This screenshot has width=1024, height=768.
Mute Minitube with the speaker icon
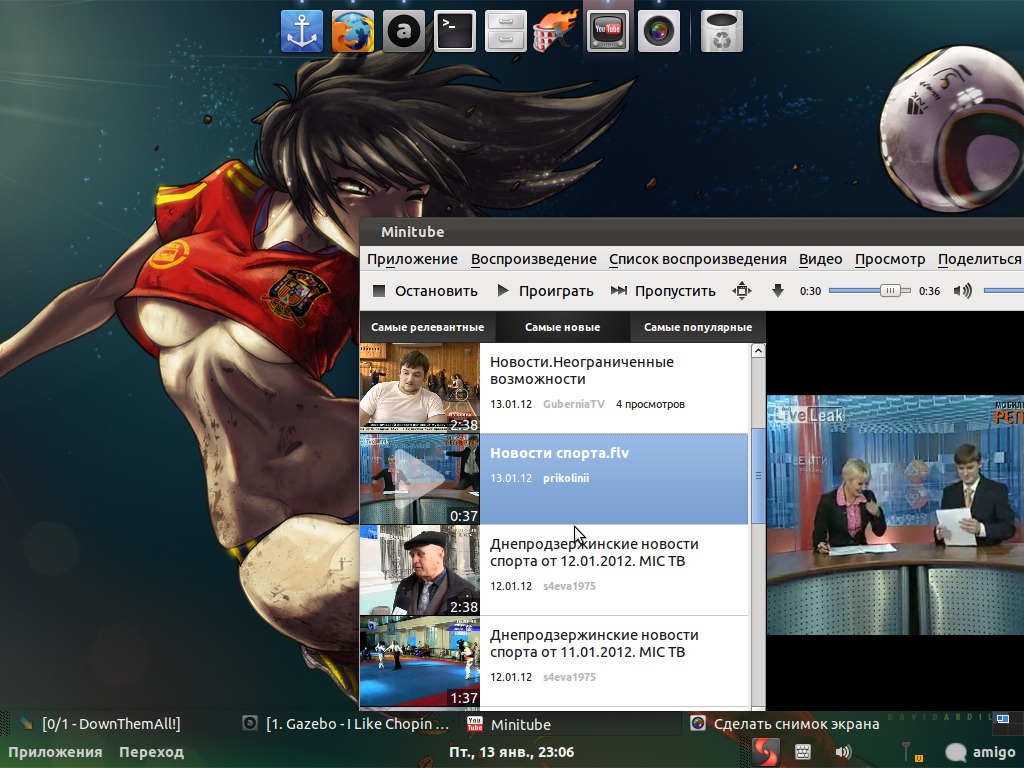tap(963, 291)
